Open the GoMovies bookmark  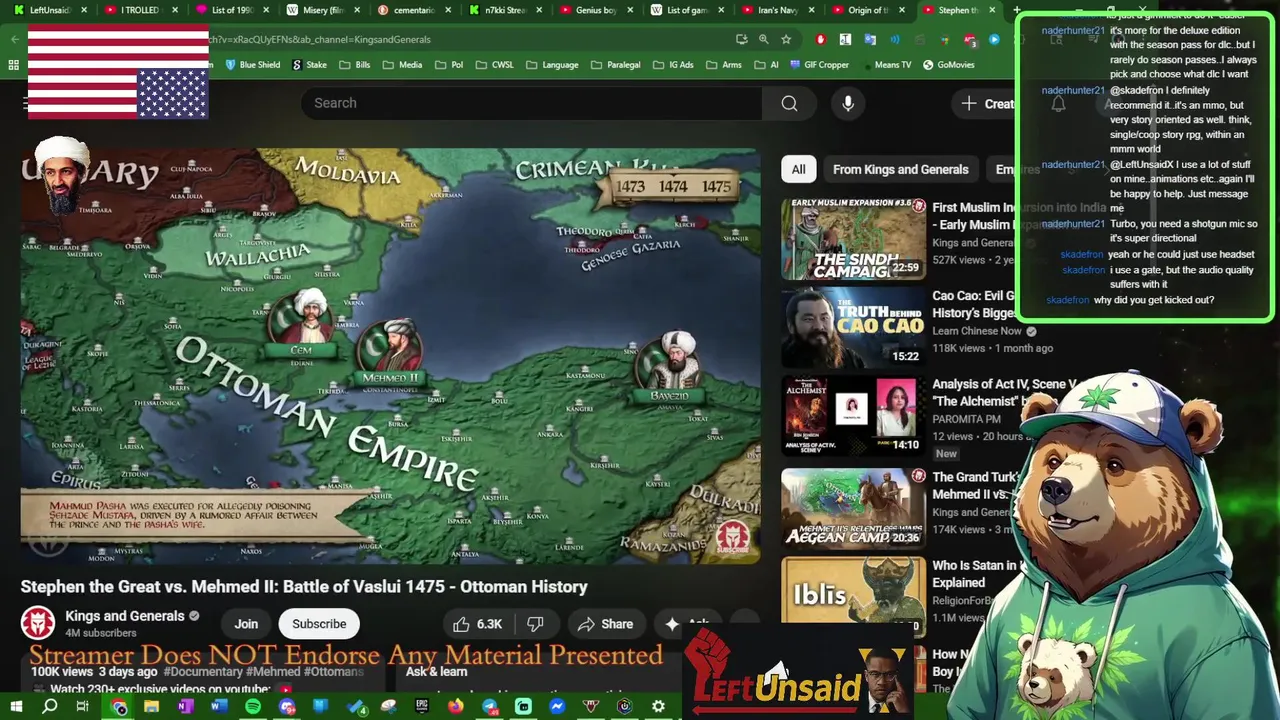tap(948, 65)
